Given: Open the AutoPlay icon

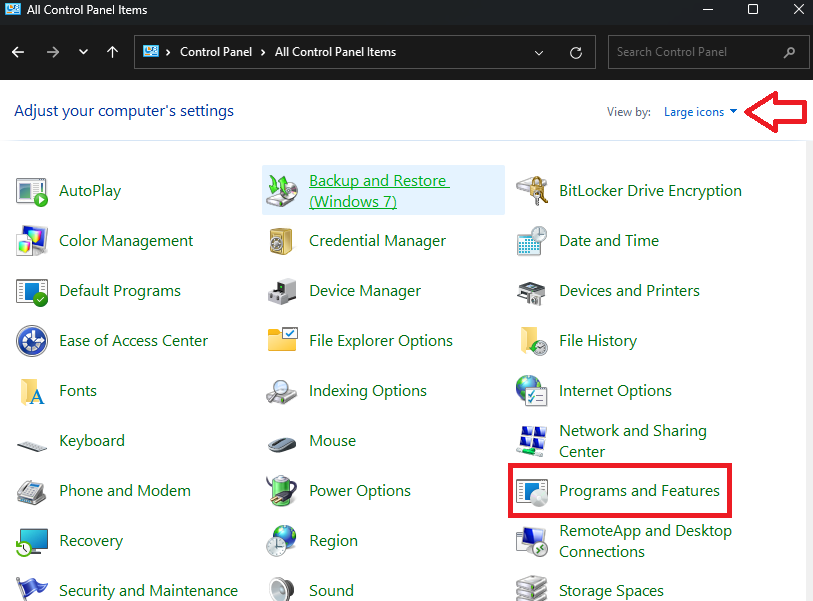Looking at the screenshot, I should pyautogui.click(x=32, y=191).
